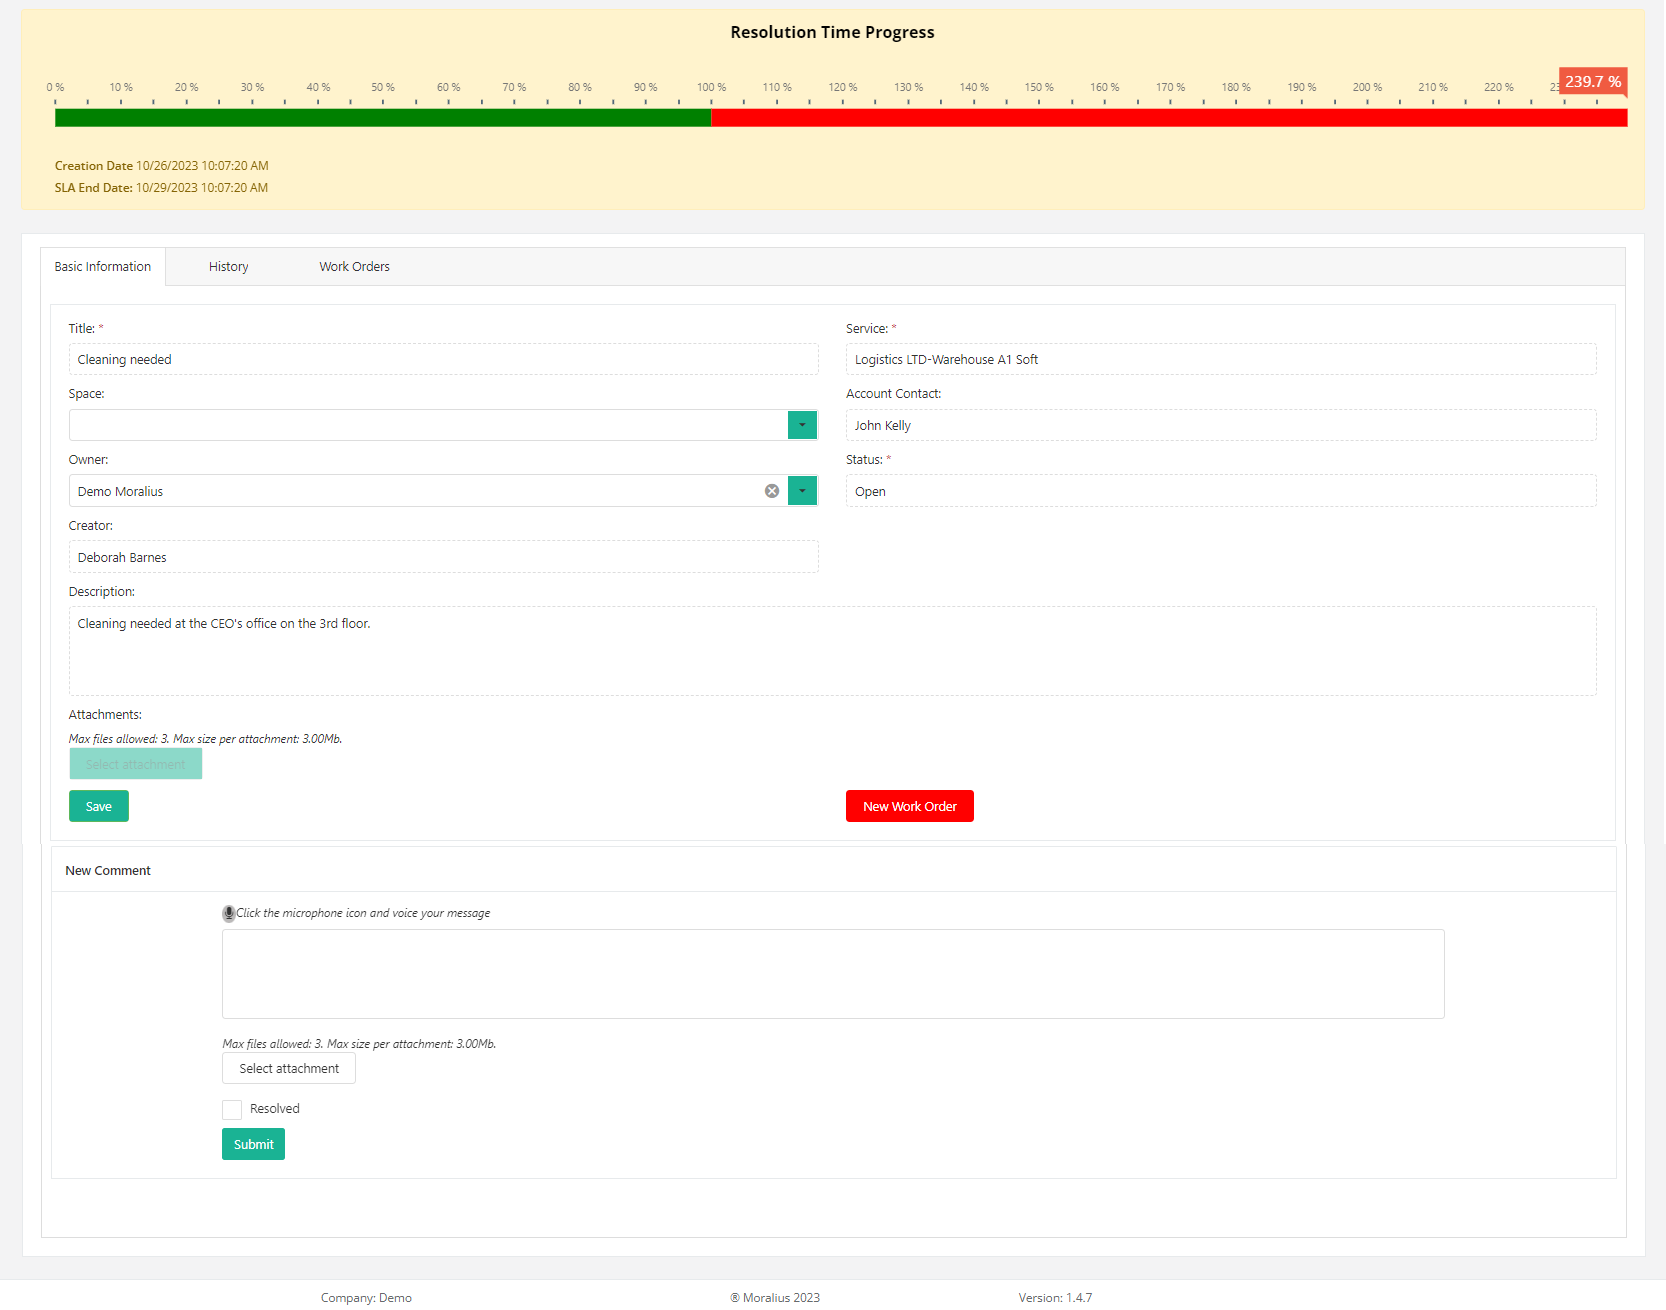
Task: Toggle the Resolved checkbox
Action: click(232, 1109)
